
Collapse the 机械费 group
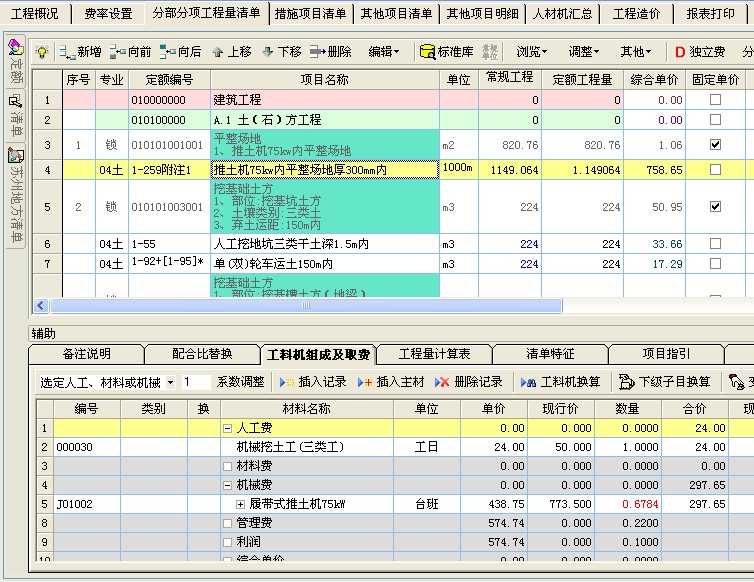click(x=228, y=485)
